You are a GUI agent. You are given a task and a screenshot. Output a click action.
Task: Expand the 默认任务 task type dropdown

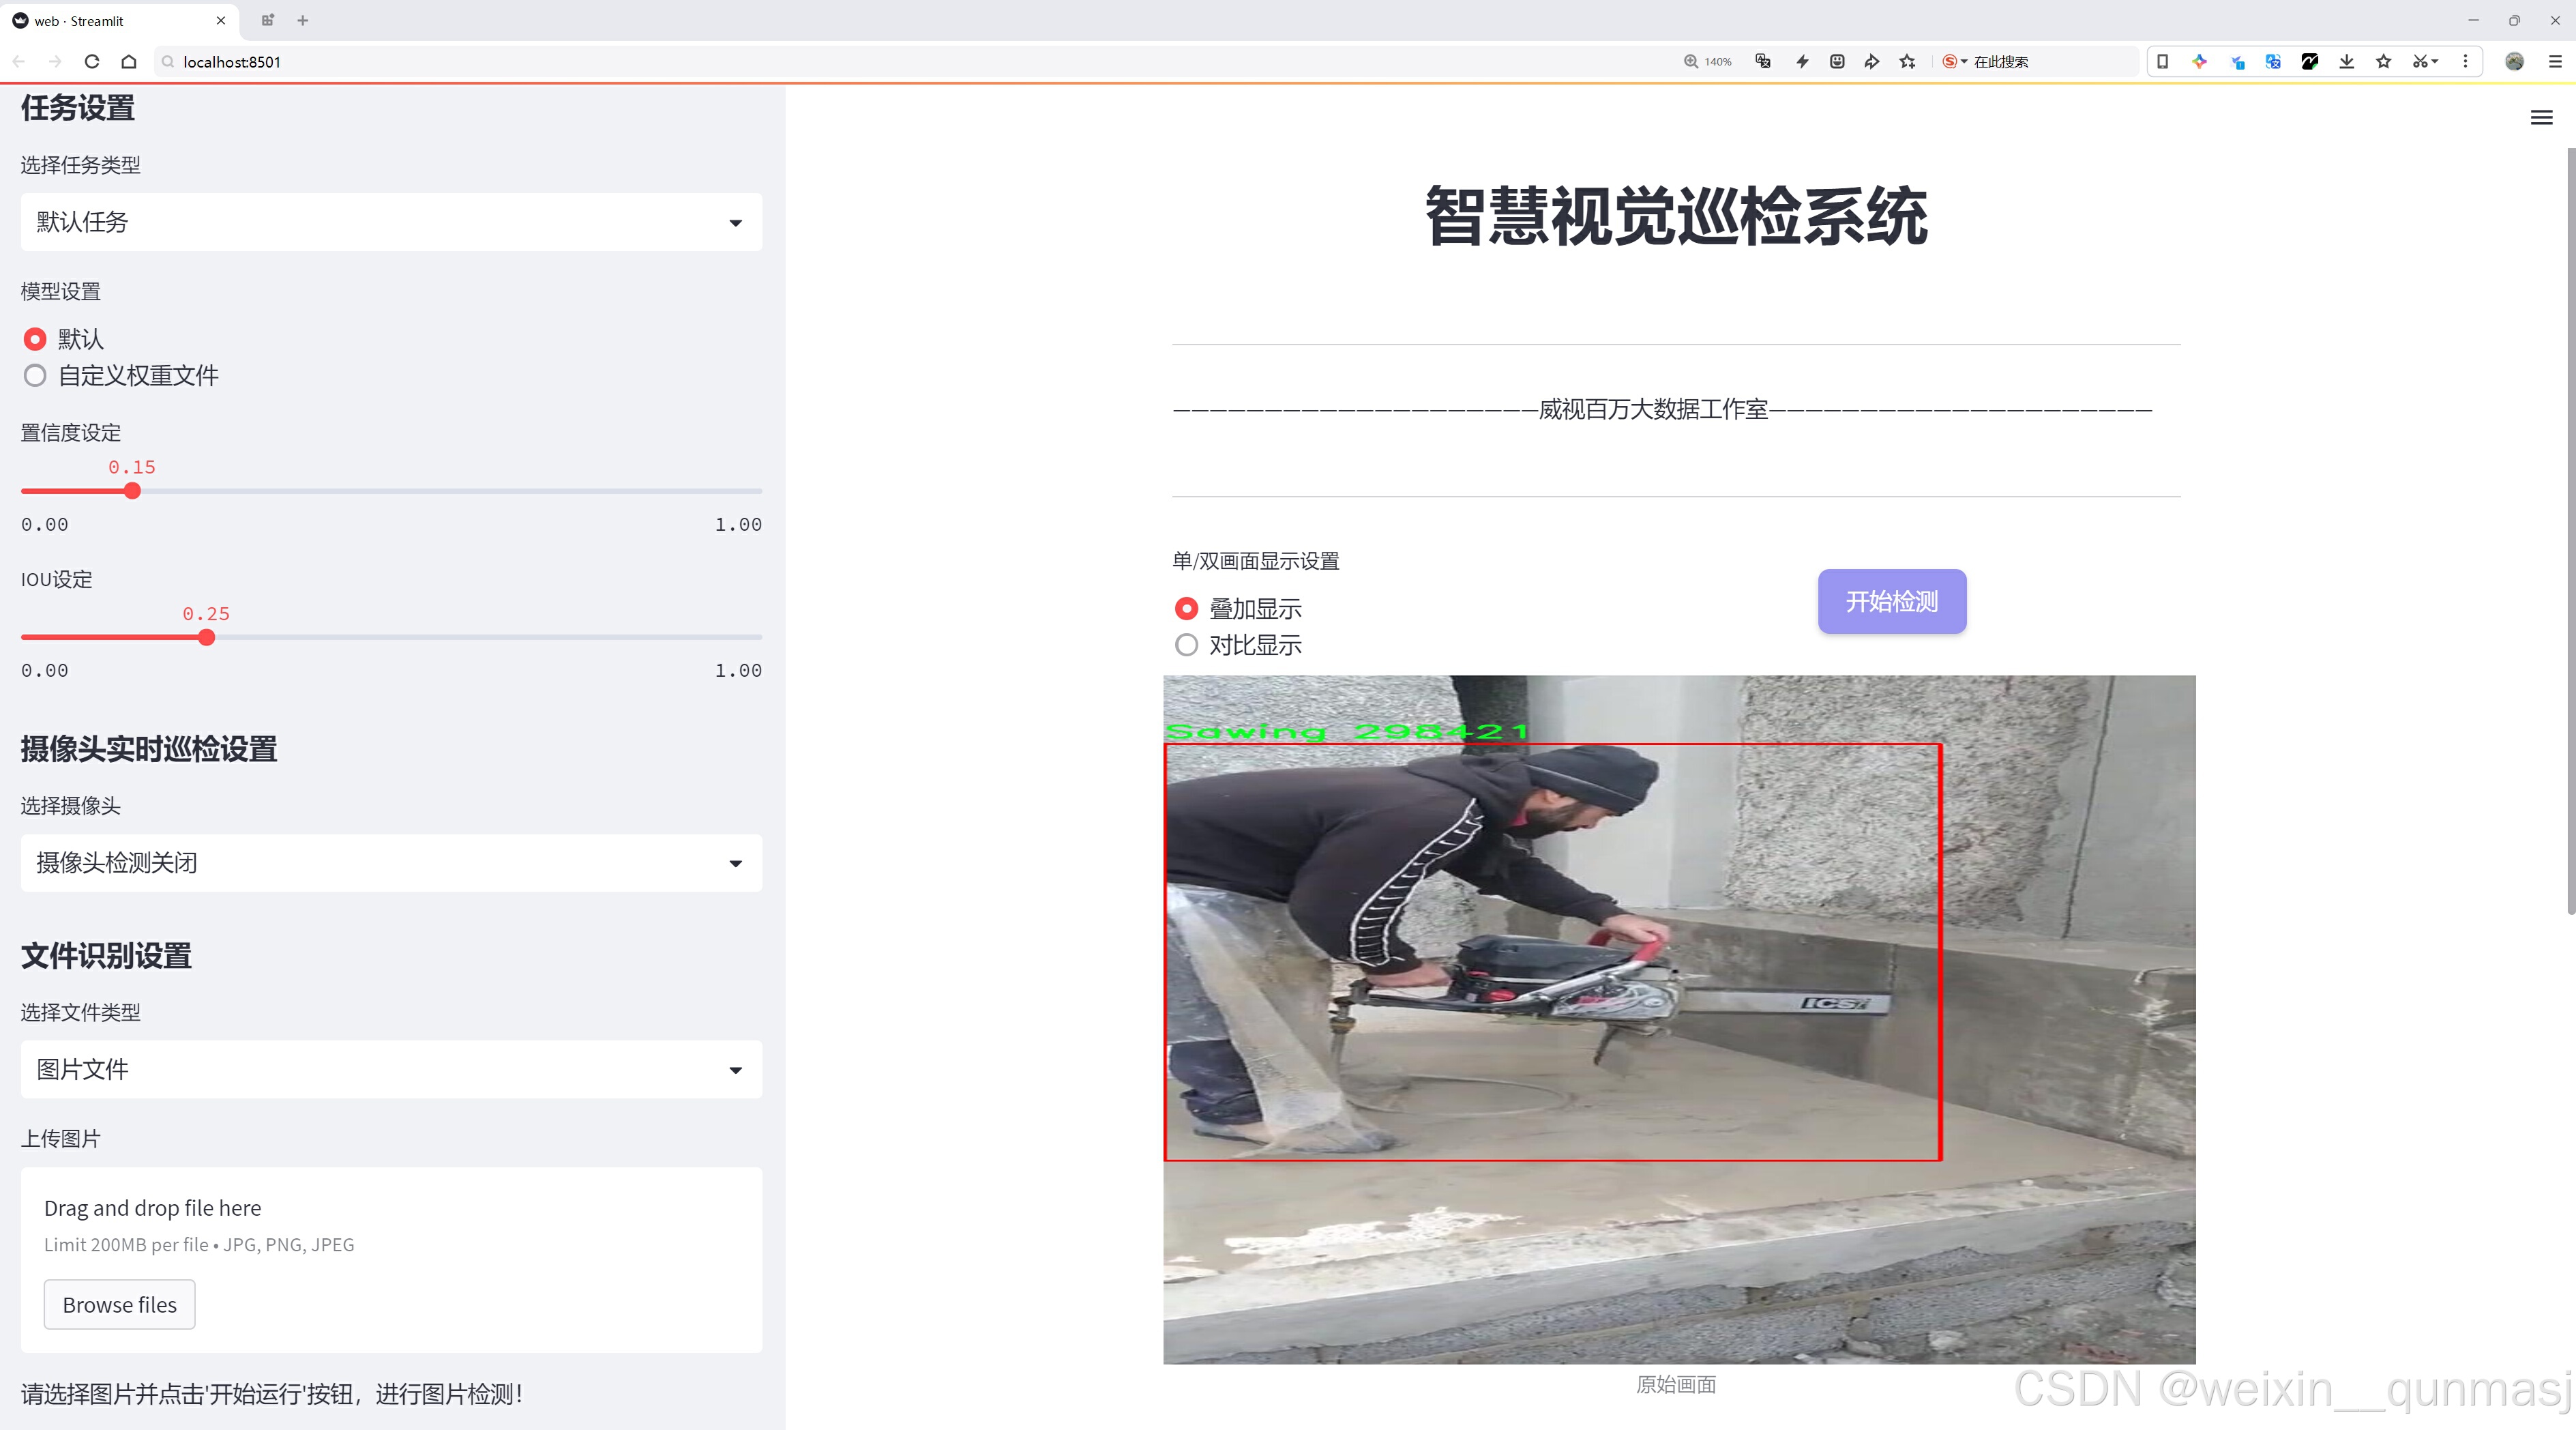coord(391,222)
